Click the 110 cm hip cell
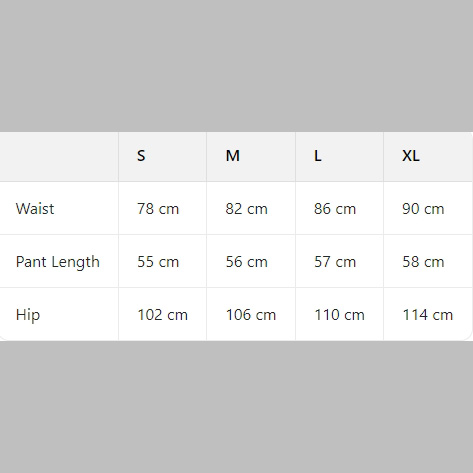 [339, 314]
